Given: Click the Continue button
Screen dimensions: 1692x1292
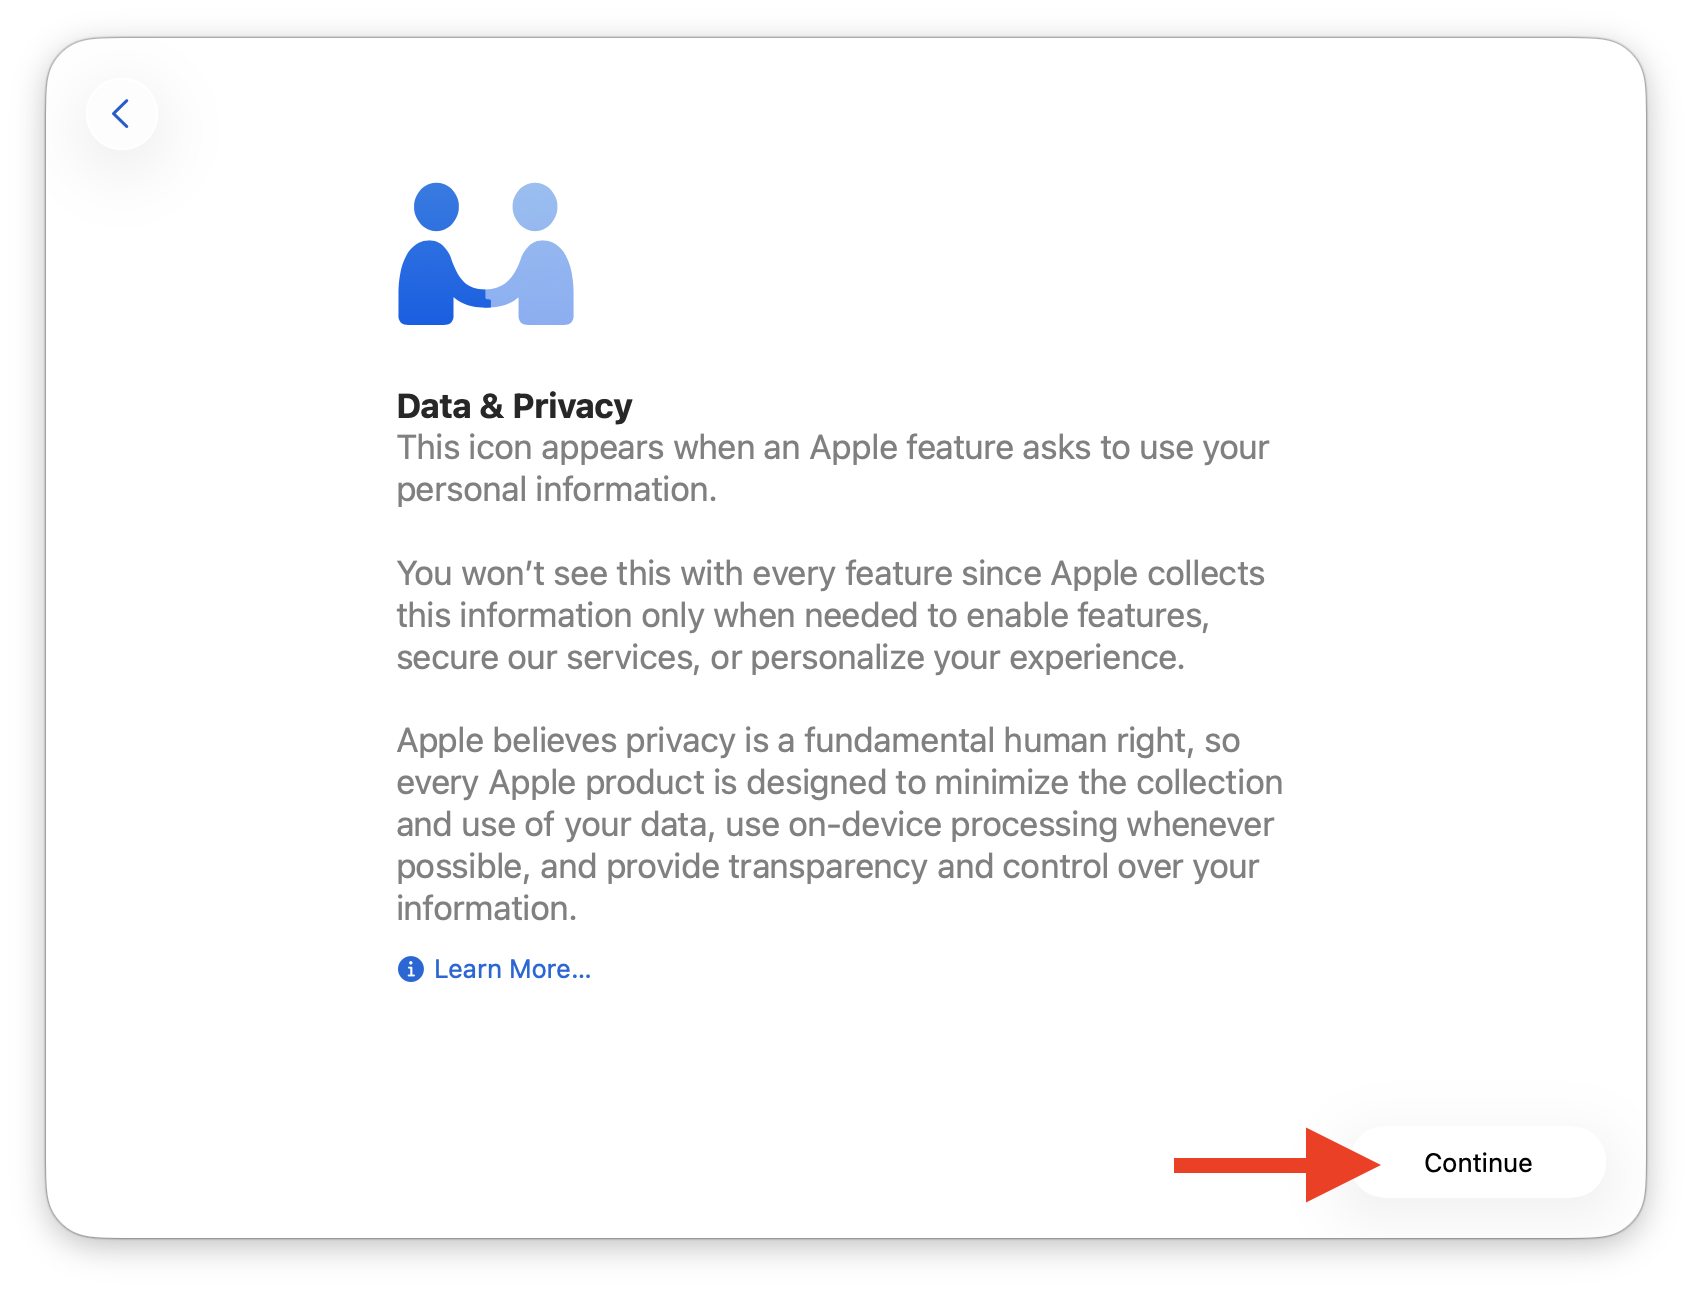Looking at the screenshot, I should coord(1478,1163).
